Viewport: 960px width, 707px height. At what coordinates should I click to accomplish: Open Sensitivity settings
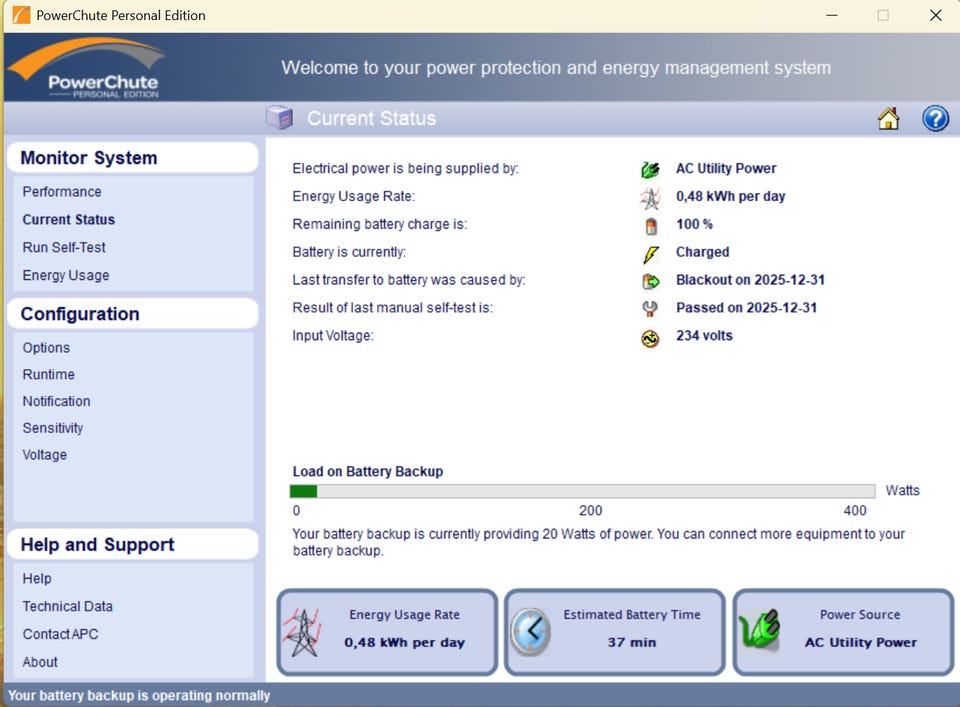click(53, 428)
